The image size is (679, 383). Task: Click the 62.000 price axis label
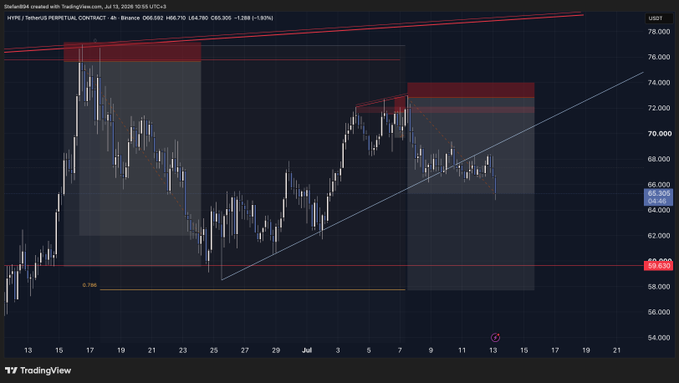pyautogui.click(x=659, y=236)
